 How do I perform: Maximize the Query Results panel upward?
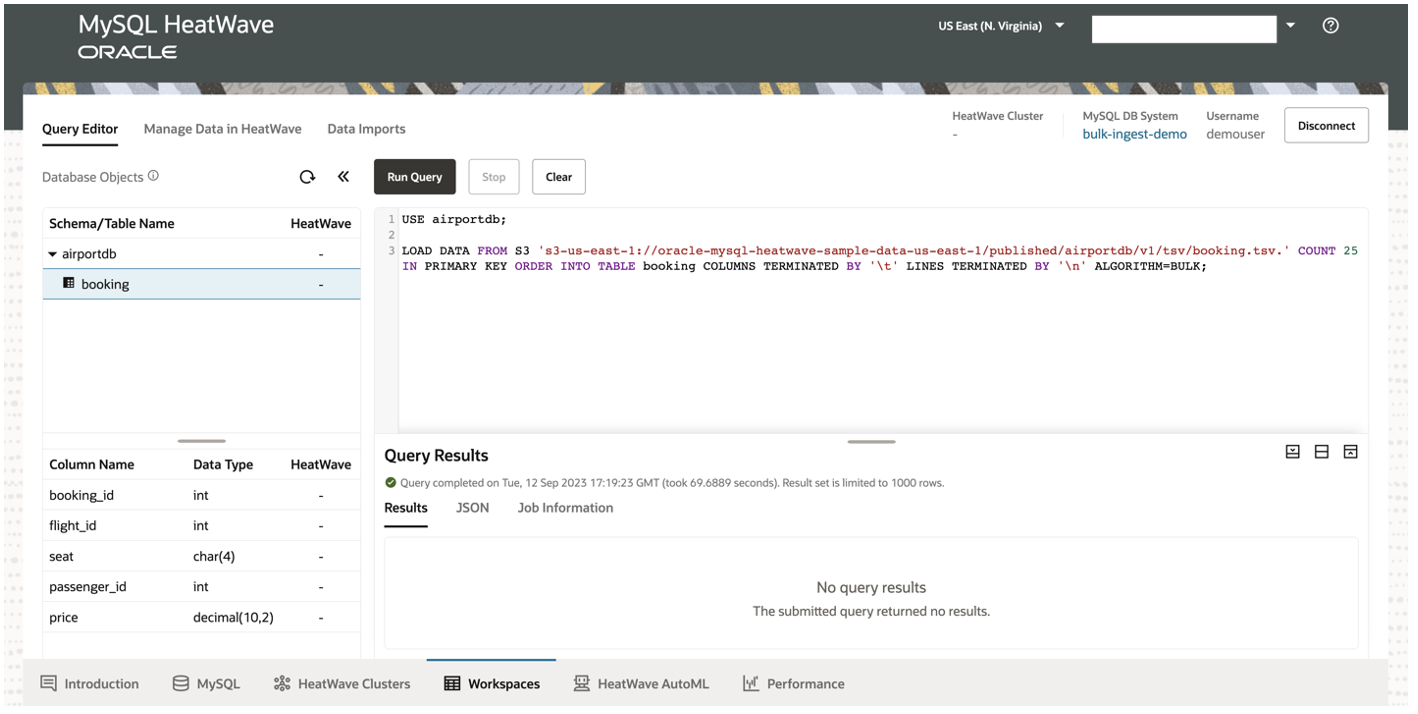coord(1350,452)
